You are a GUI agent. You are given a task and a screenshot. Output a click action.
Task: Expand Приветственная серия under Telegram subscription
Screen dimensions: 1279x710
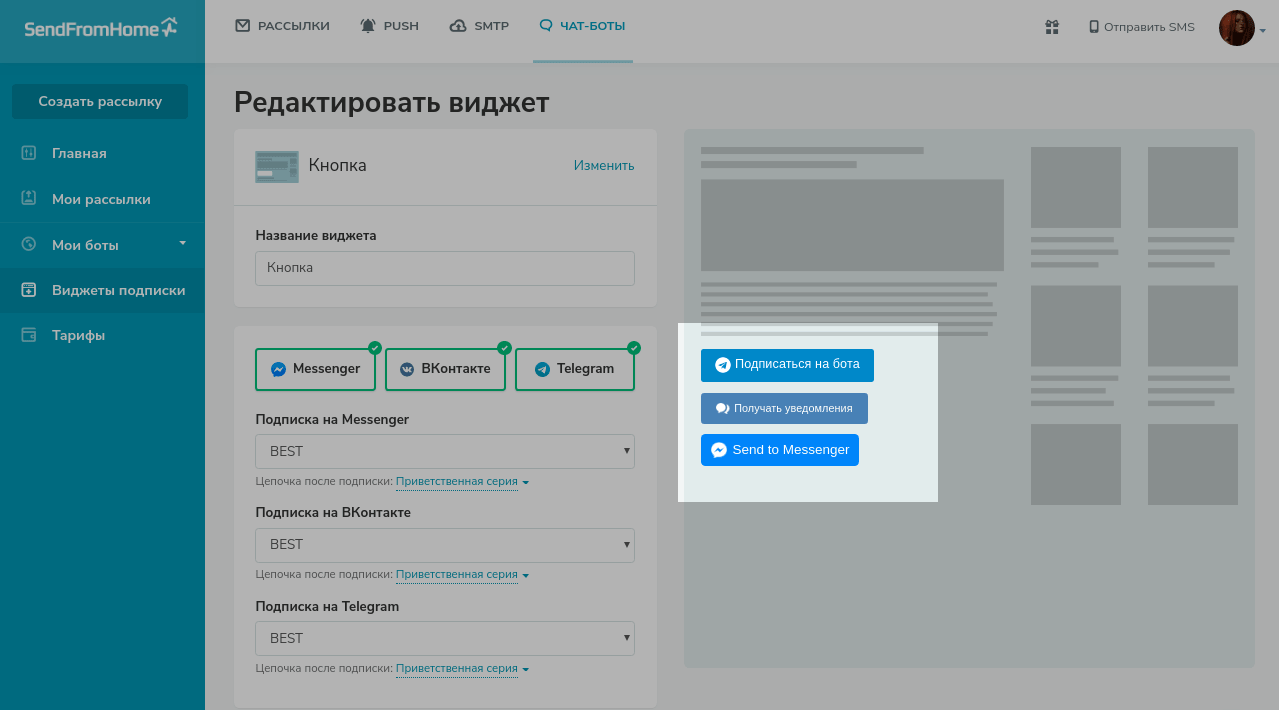point(462,669)
